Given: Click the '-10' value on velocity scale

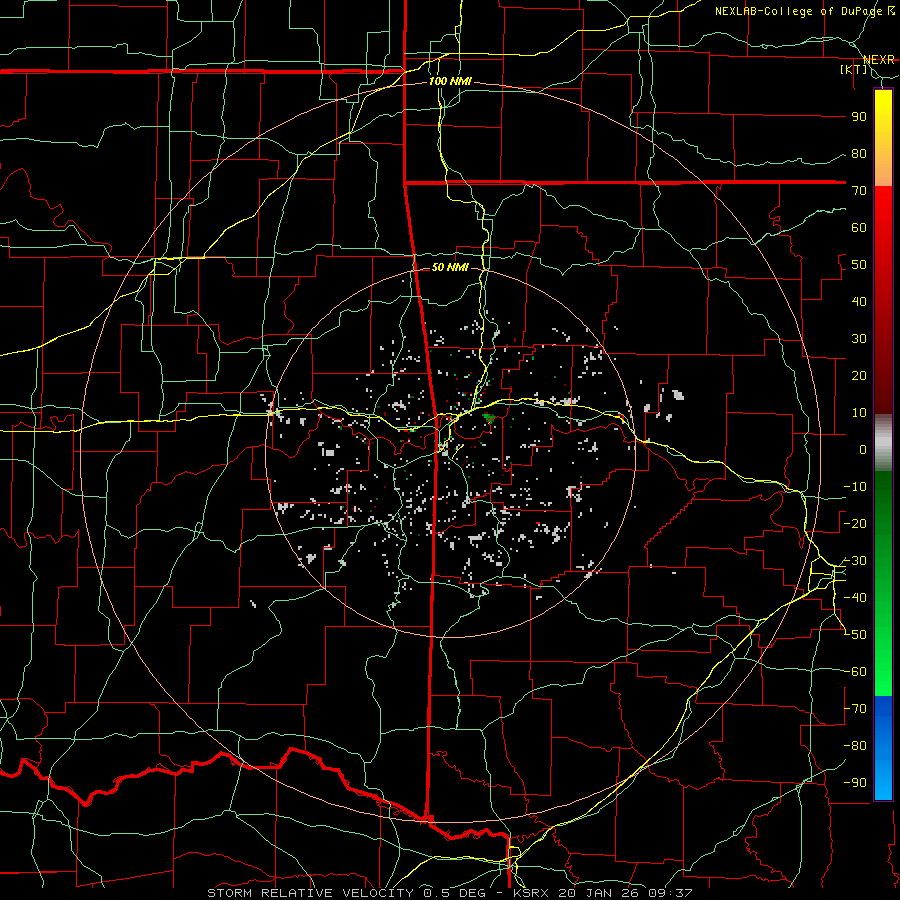Looking at the screenshot, I should coord(855,487).
